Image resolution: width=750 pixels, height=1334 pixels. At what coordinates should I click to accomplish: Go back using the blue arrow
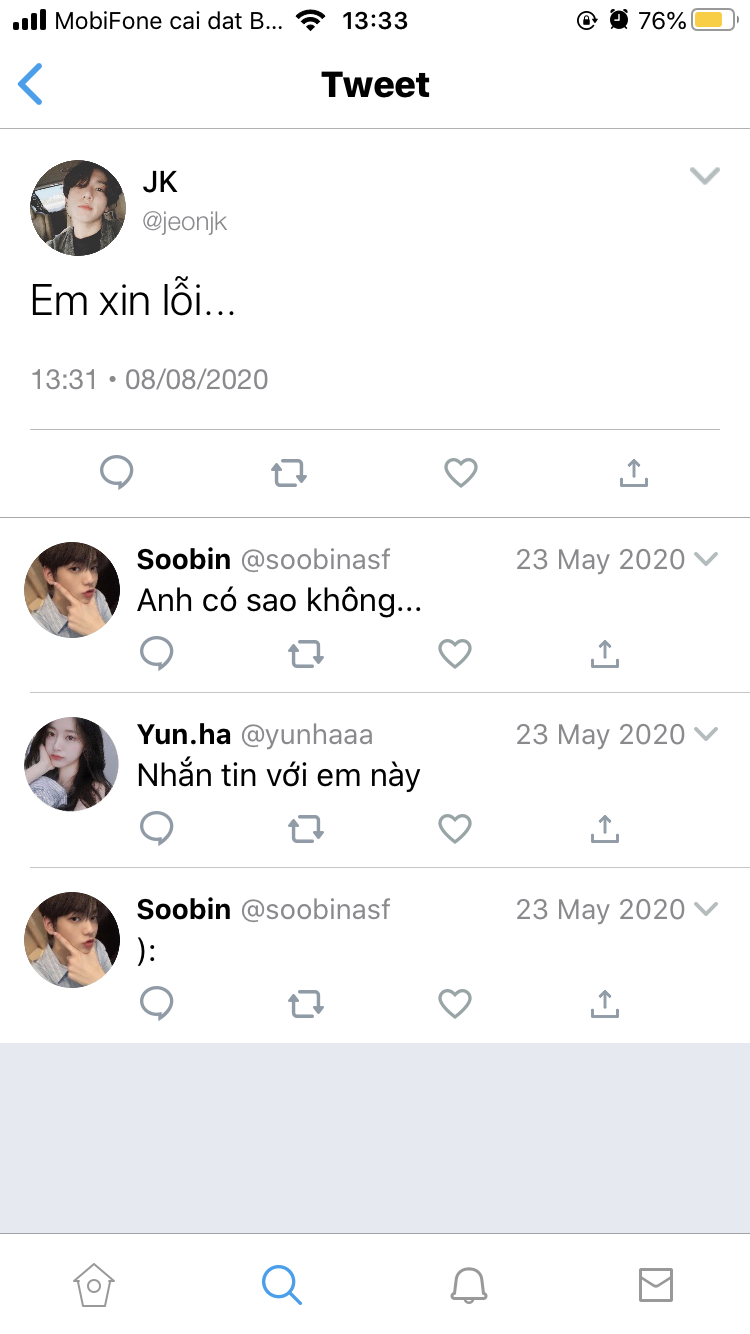31,84
